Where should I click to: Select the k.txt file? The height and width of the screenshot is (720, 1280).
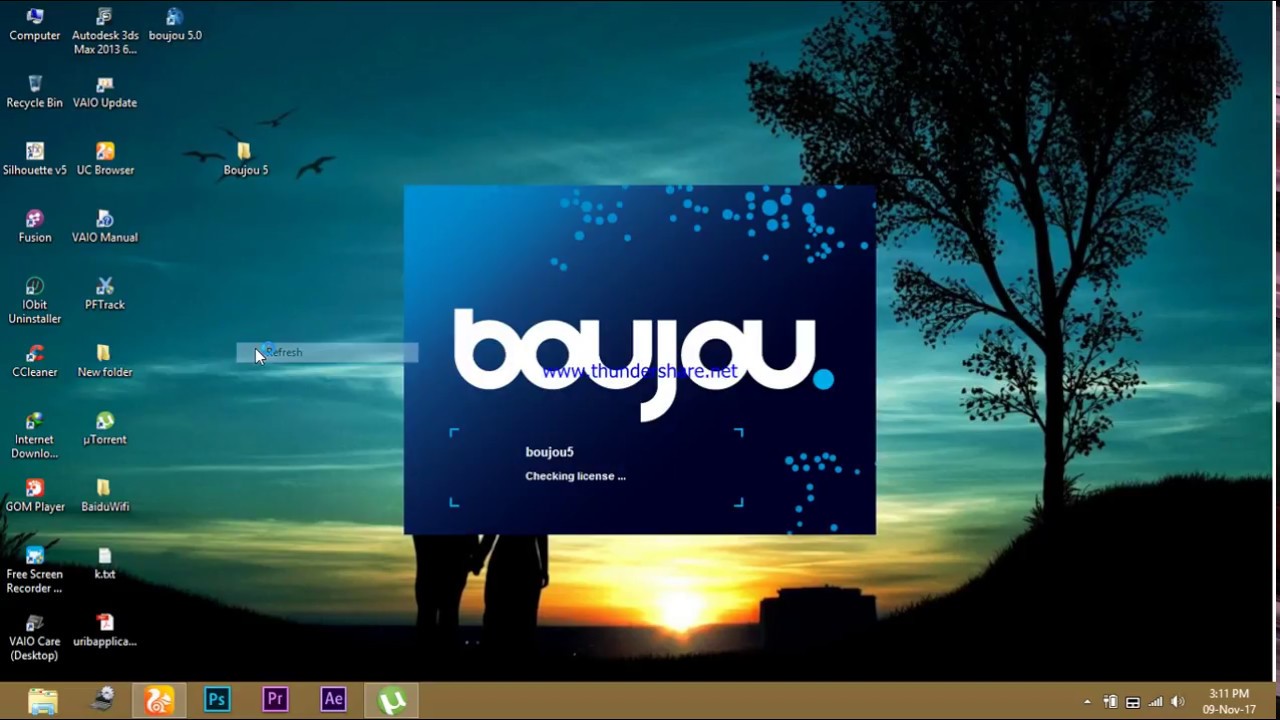pos(105,563)
